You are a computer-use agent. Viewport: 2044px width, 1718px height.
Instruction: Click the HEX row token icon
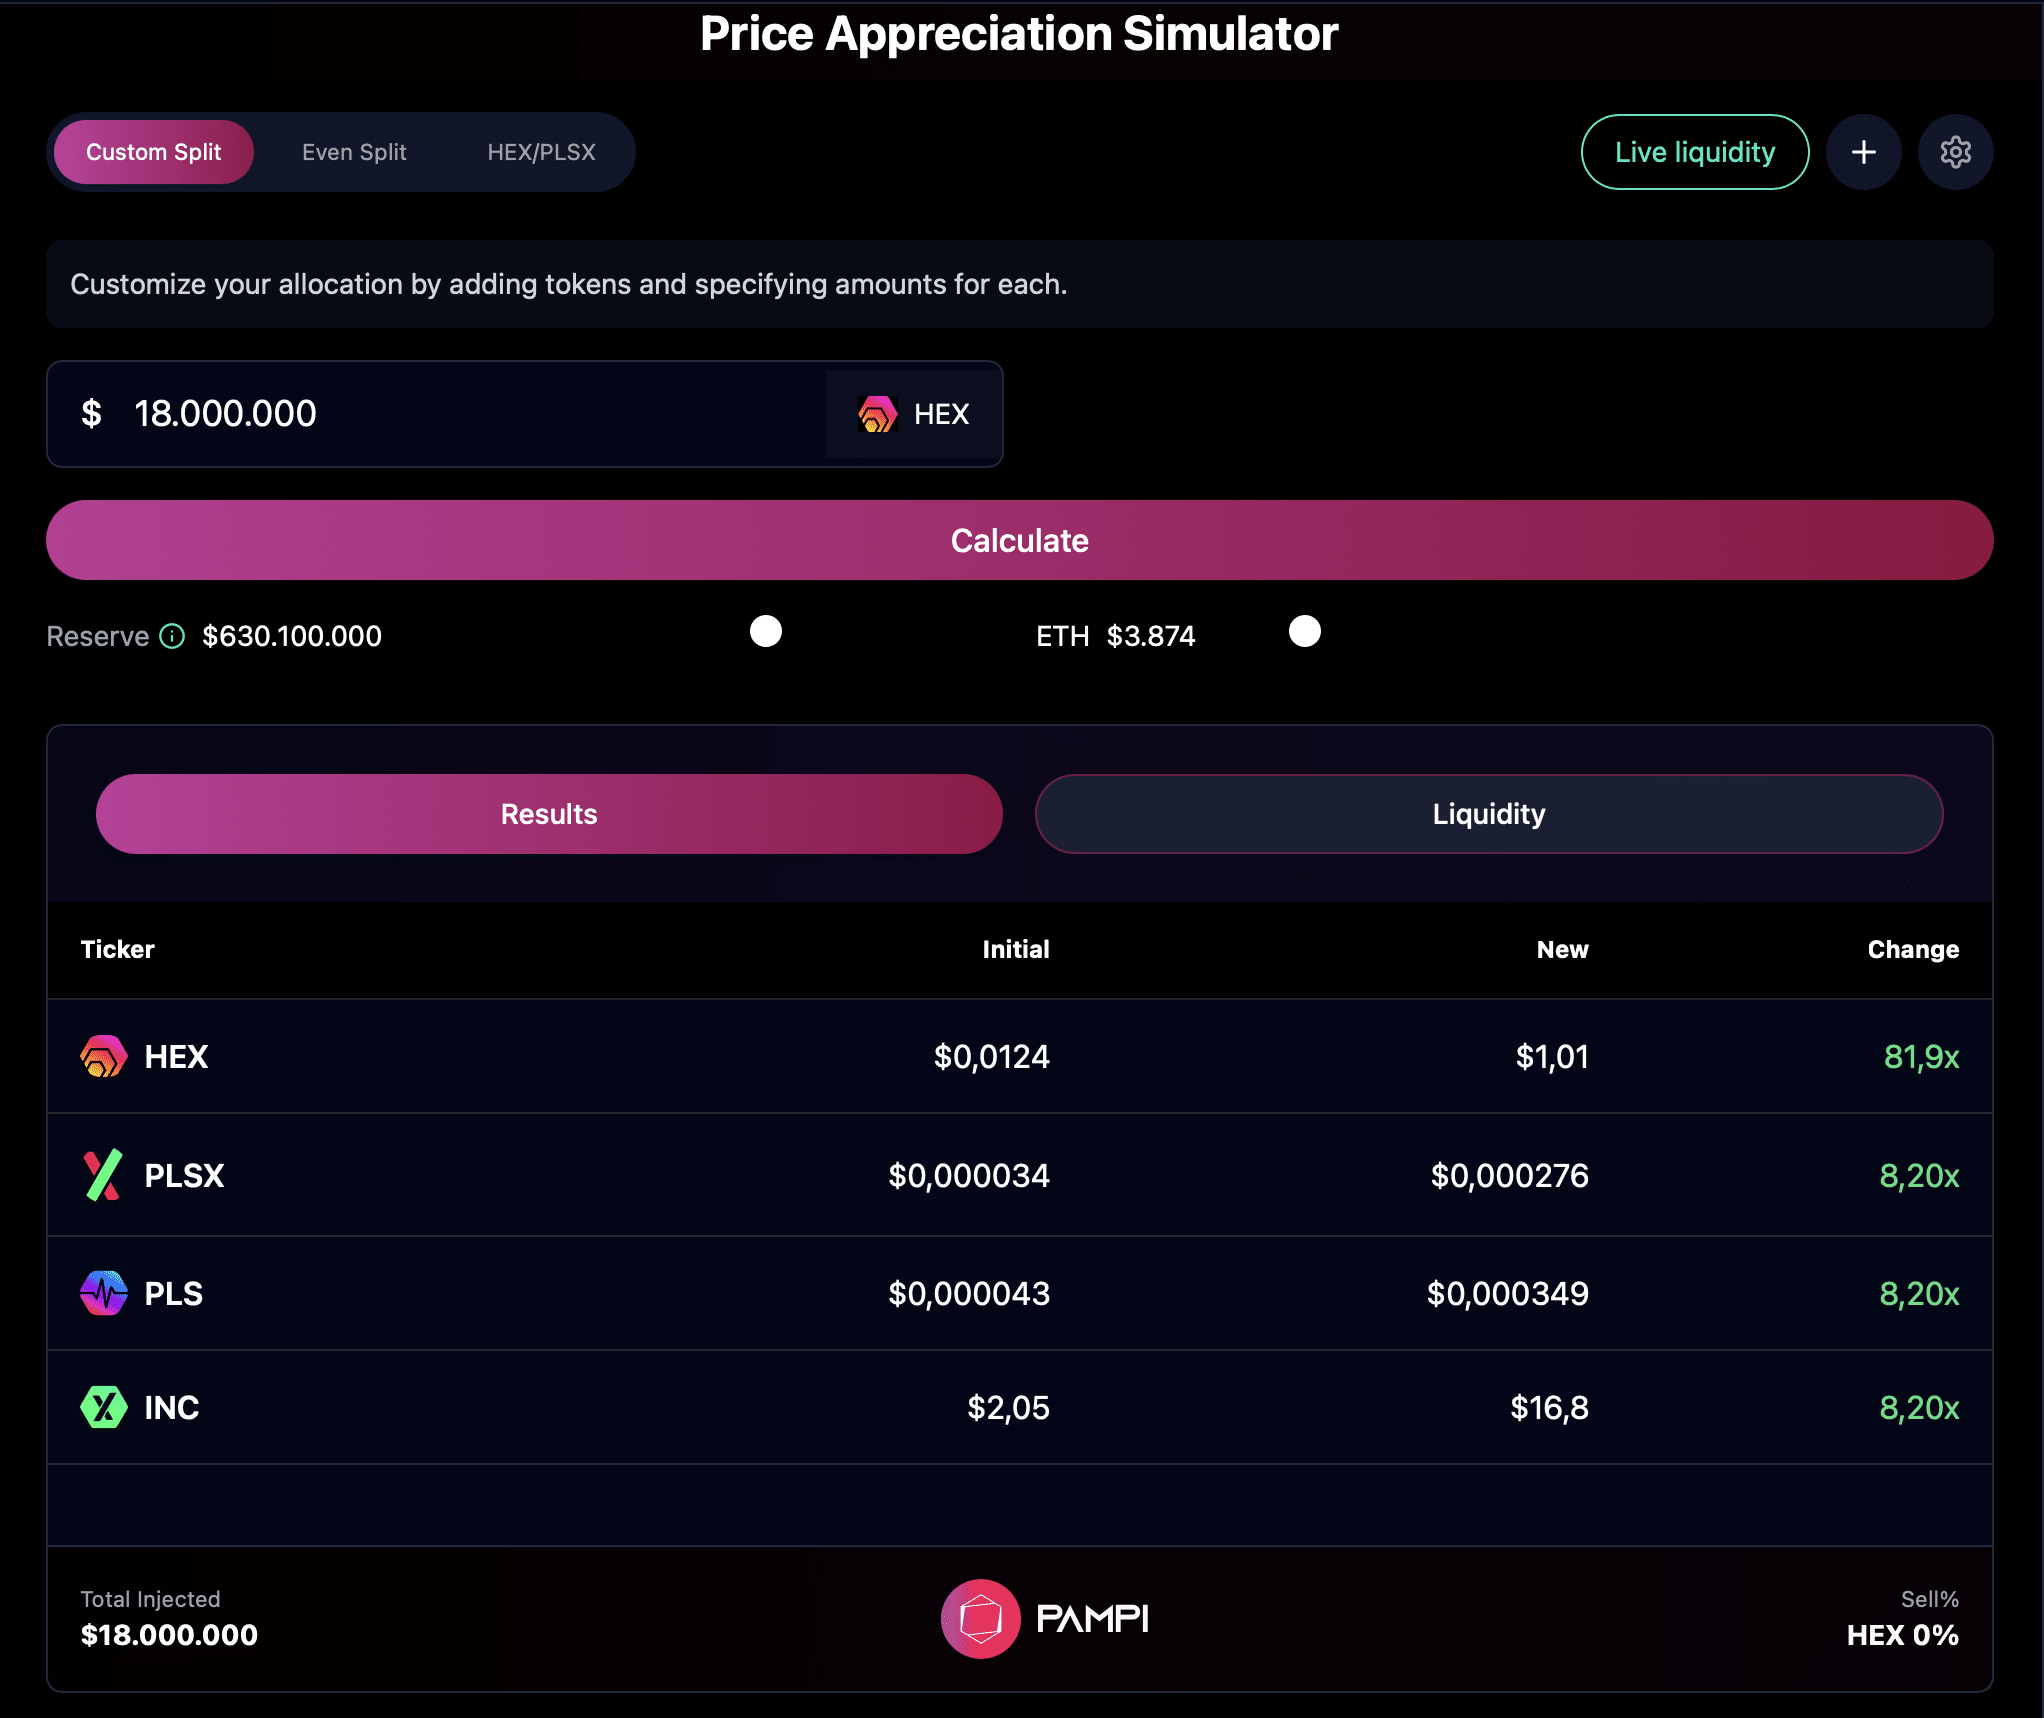[x=103, y=1056]
